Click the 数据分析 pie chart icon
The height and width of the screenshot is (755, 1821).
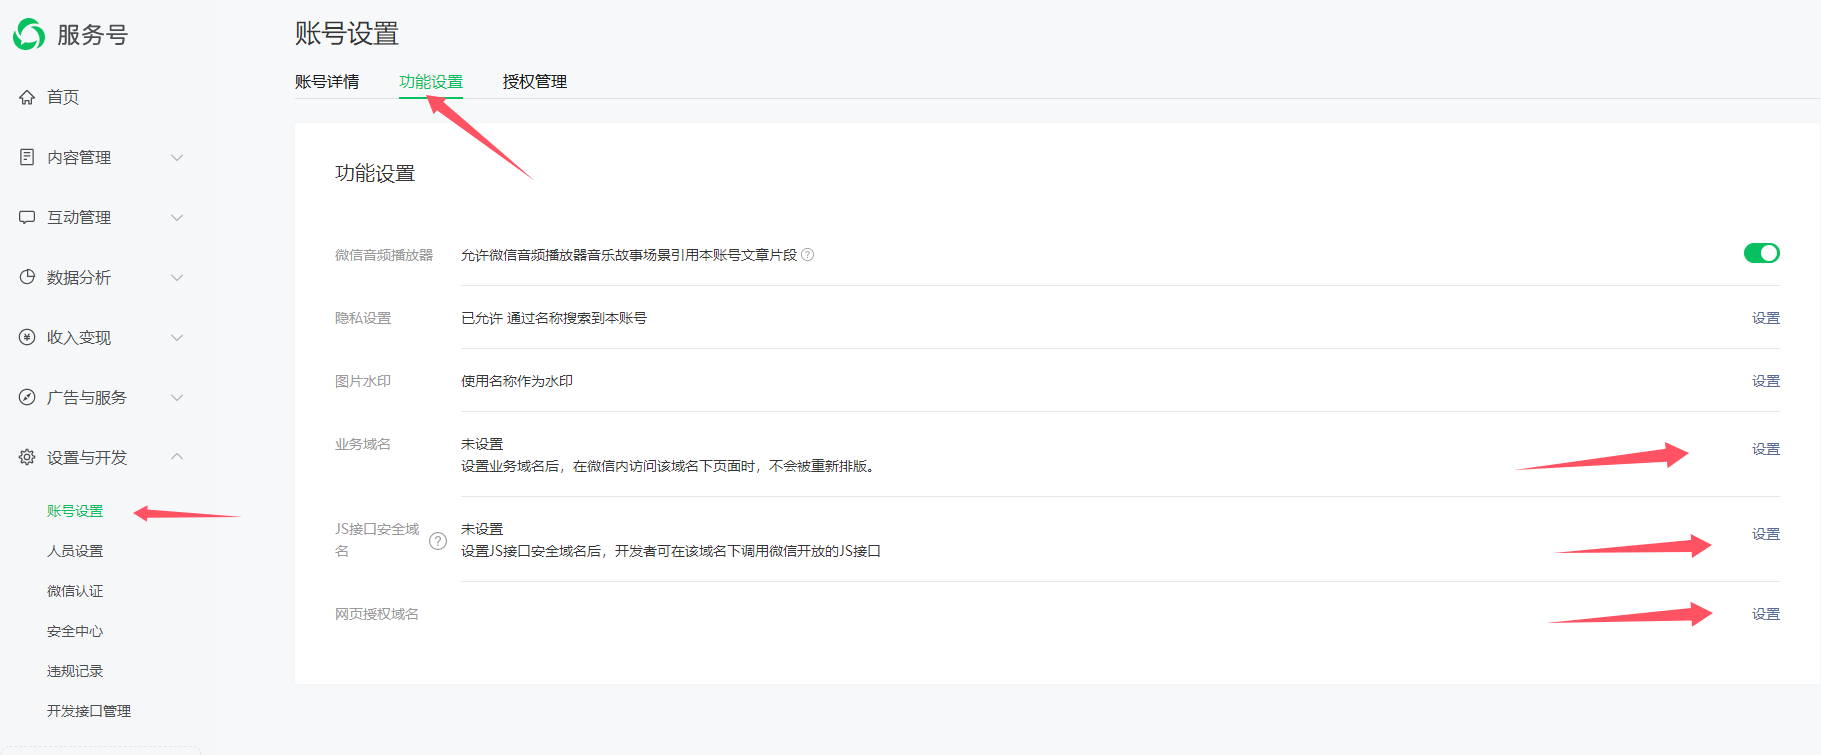pyautogui.click(x=27, y=277)
